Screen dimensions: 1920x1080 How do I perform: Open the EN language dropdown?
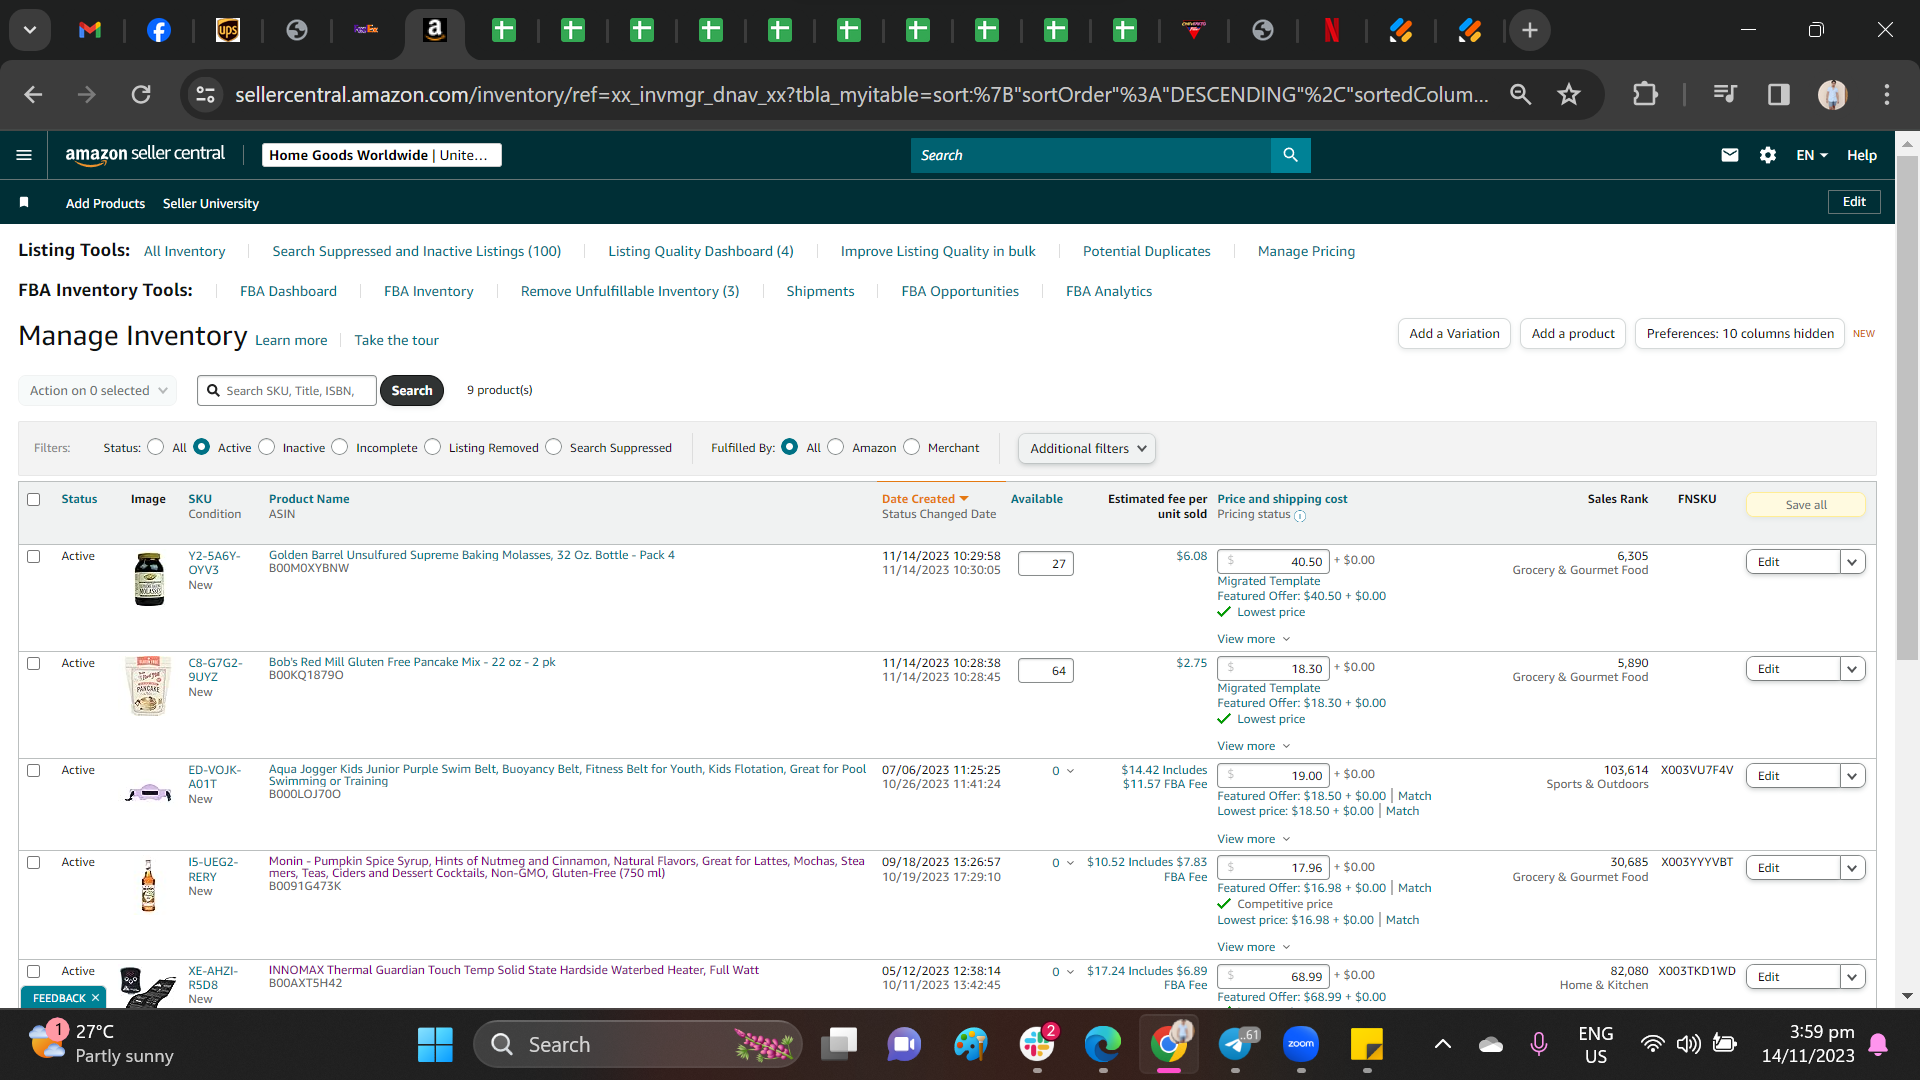(x=1811, y=155)
